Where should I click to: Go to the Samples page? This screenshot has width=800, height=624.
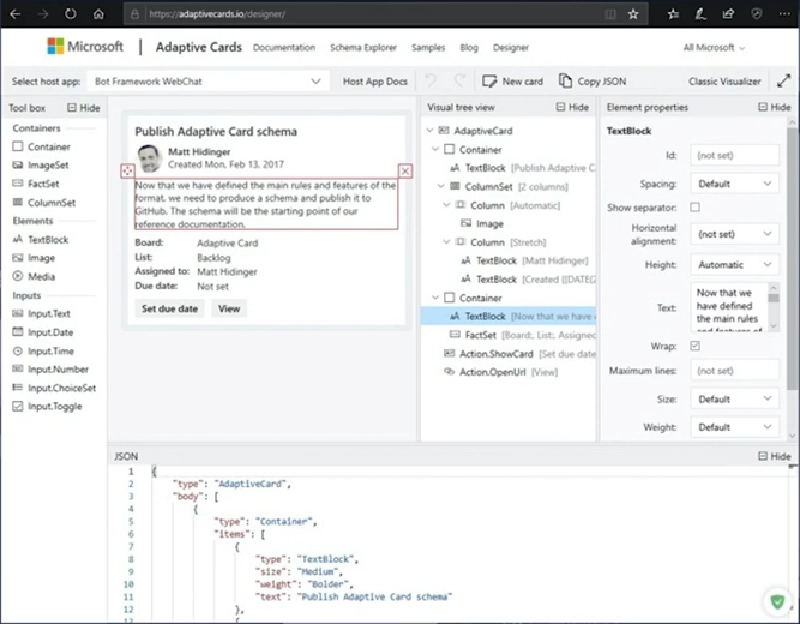[428, 47]
